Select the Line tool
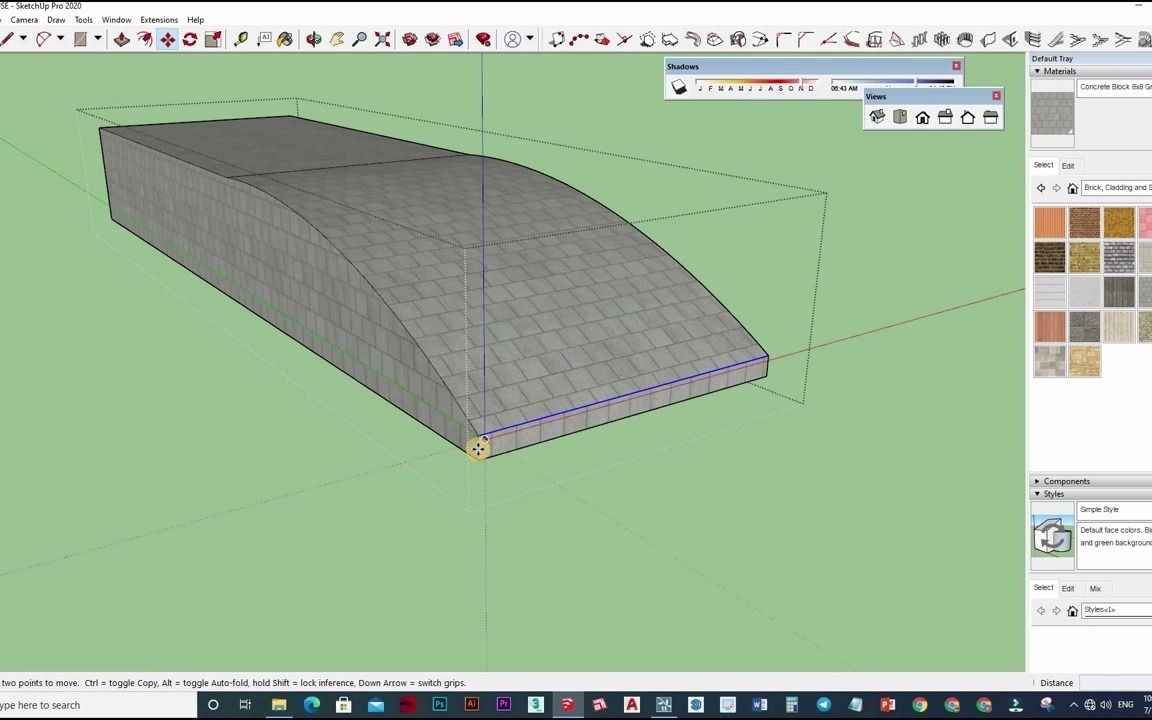The height and width of the screenshot is (720, 1152). (x=6, y=39)
